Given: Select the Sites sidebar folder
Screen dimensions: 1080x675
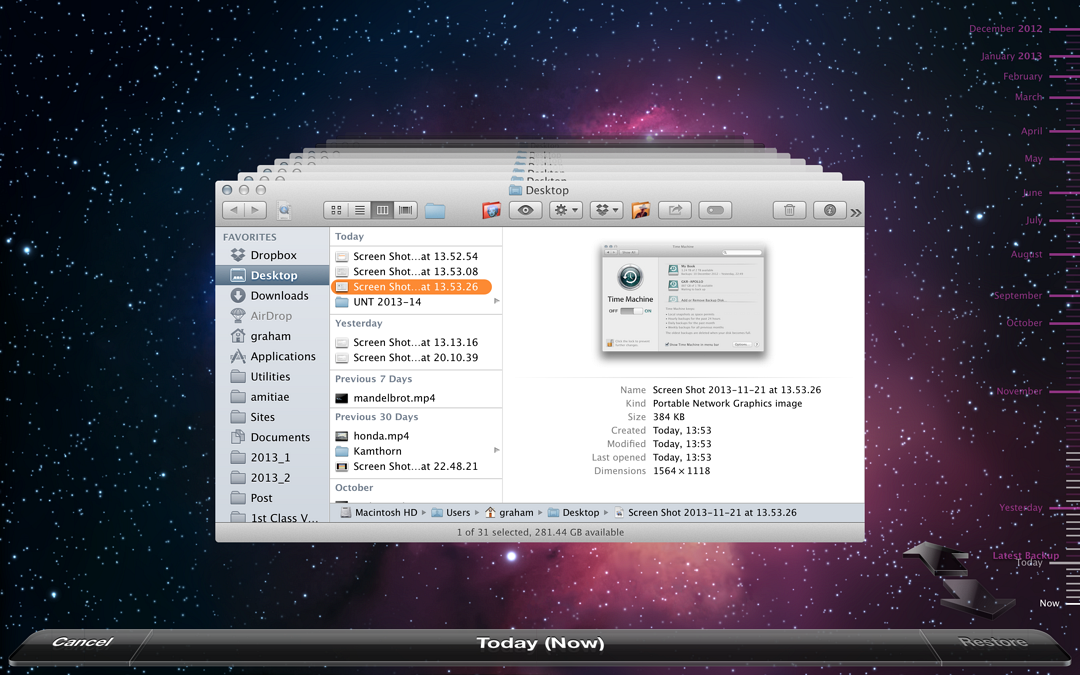Looking at the screenshot, I should (272, 417).
